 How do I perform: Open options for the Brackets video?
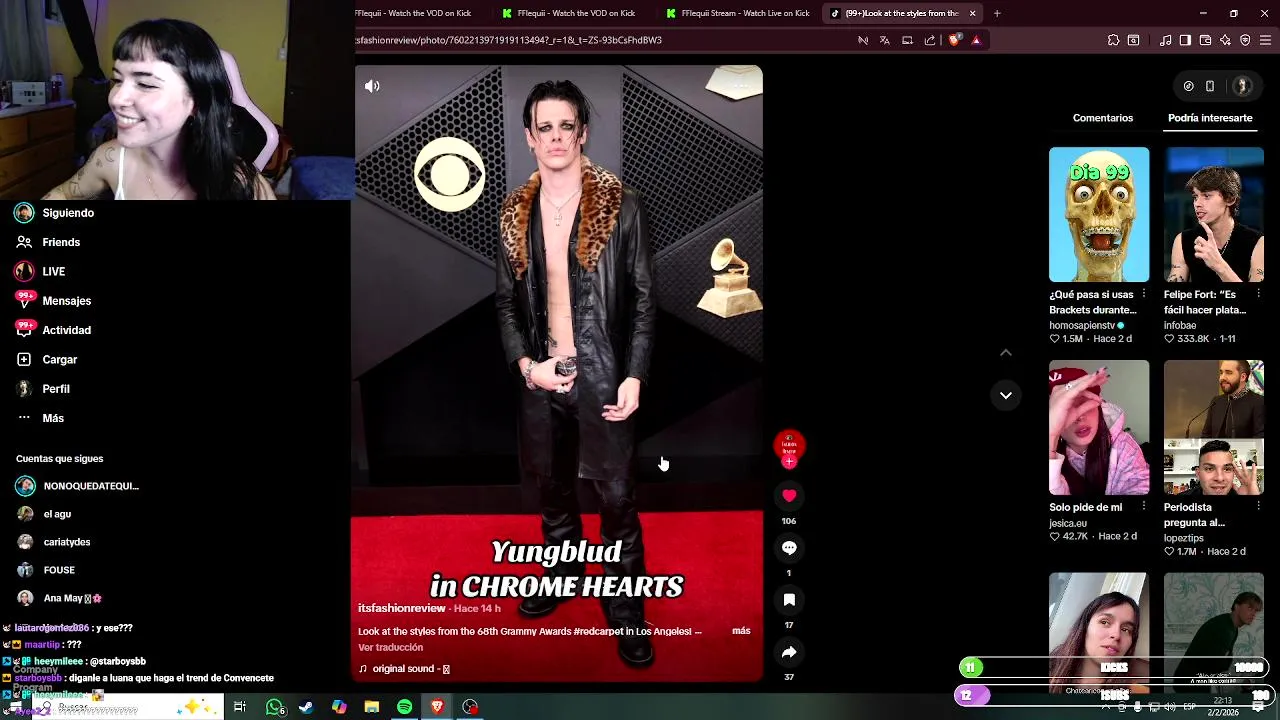[x=1144, y=295]
